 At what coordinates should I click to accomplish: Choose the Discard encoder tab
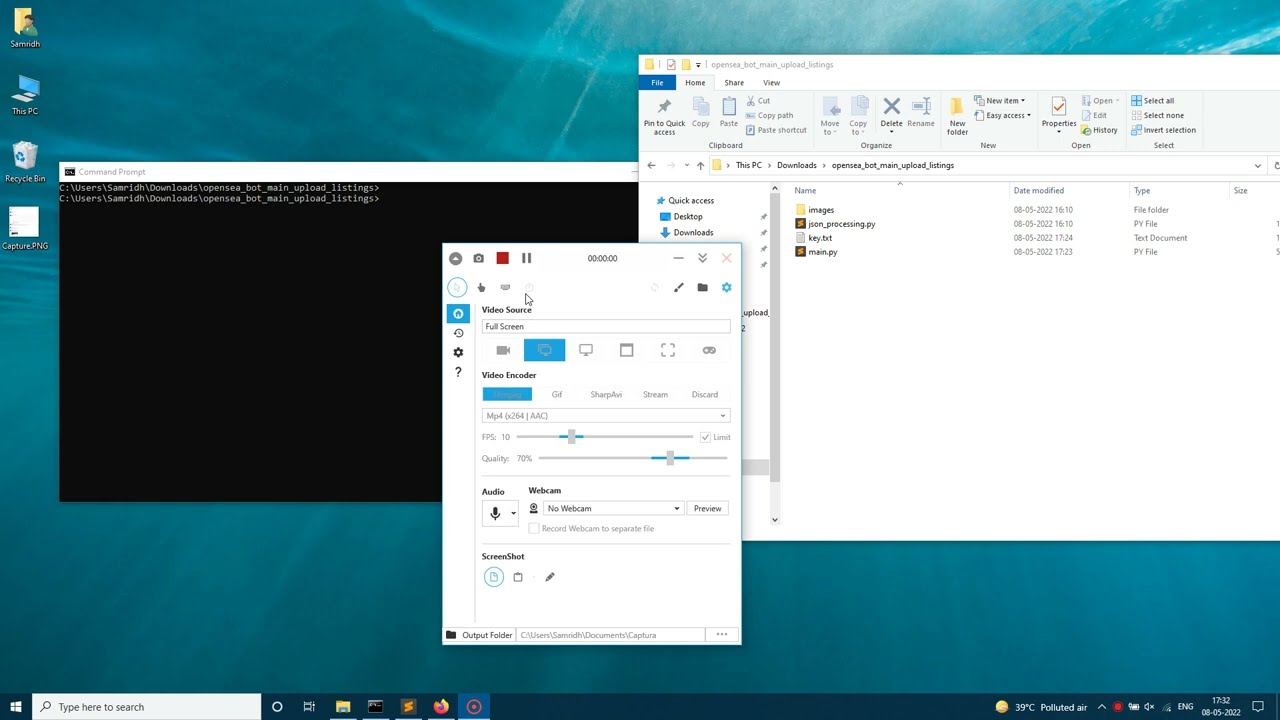705,394
